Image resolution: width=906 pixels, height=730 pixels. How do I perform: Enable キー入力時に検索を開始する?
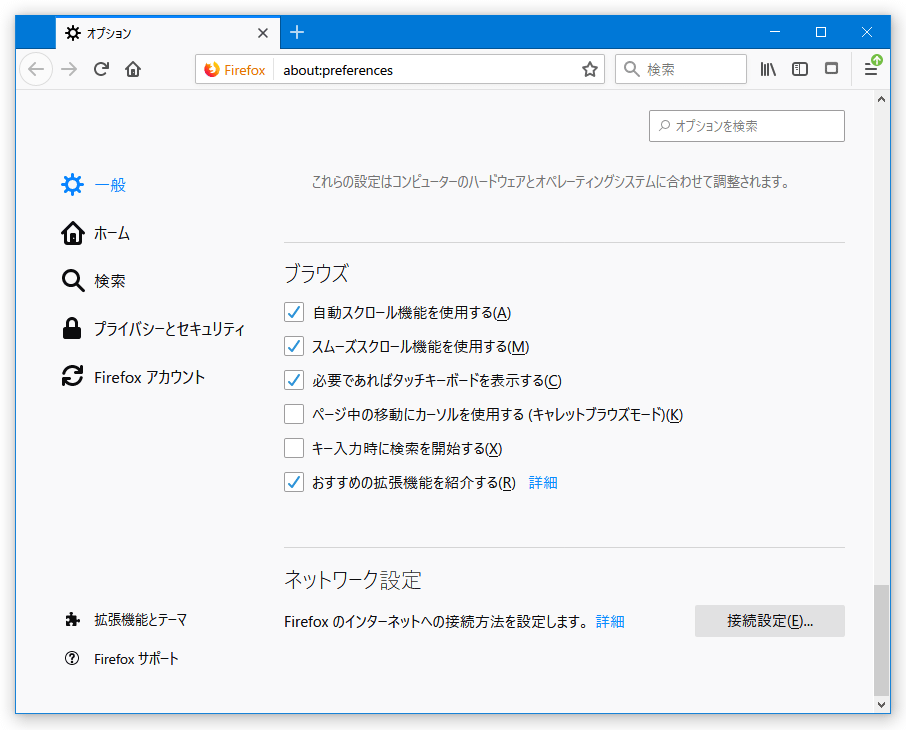click(294, 448)
